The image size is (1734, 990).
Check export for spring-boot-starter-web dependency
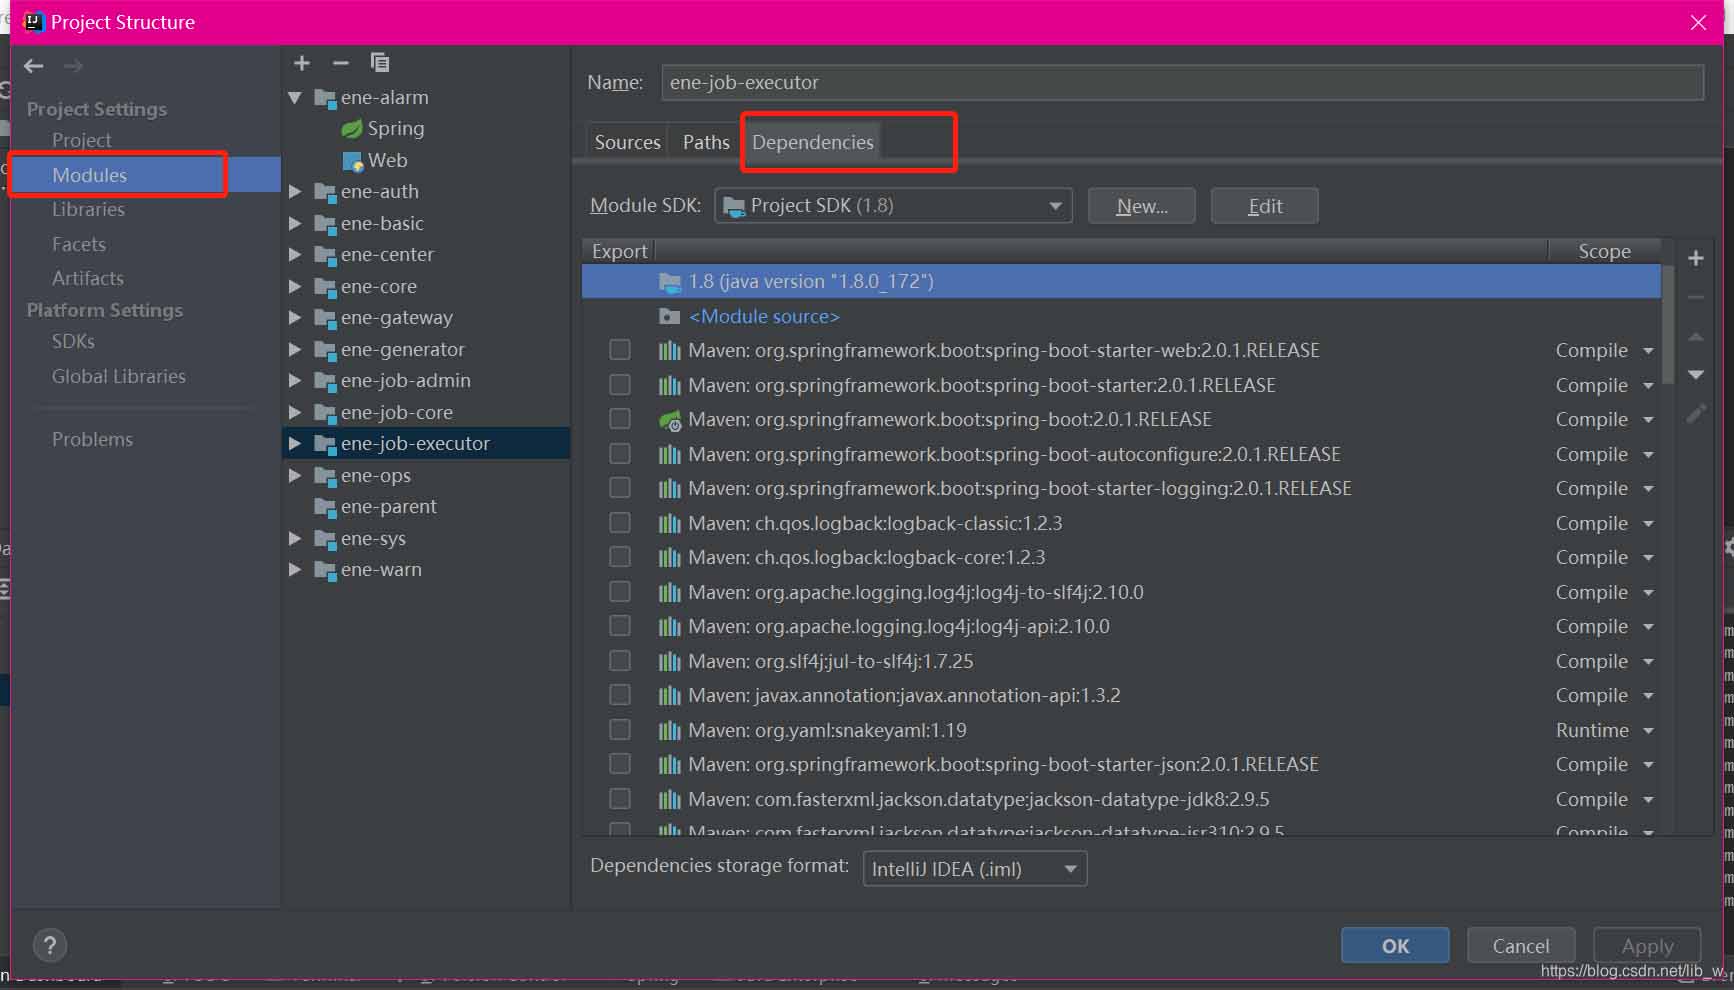[620, 350]
